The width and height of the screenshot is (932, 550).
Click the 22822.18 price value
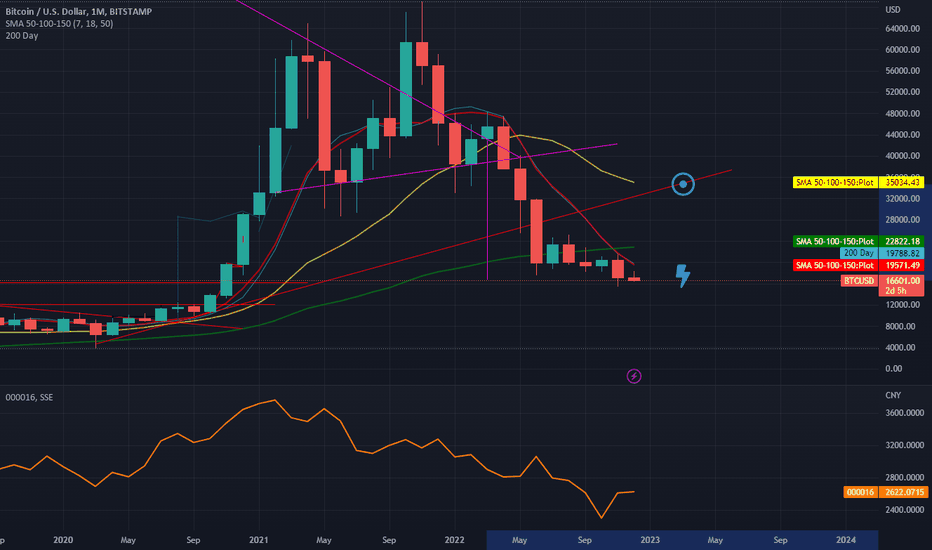pos(902,241)
